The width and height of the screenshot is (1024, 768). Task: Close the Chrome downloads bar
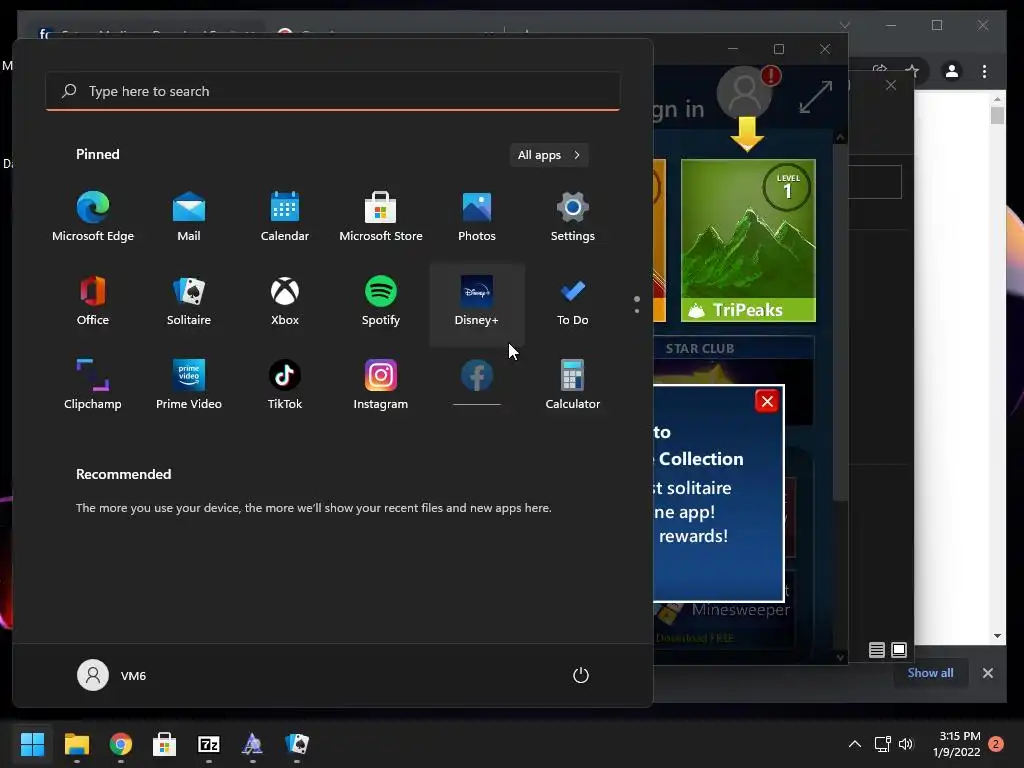pos(988,673)
